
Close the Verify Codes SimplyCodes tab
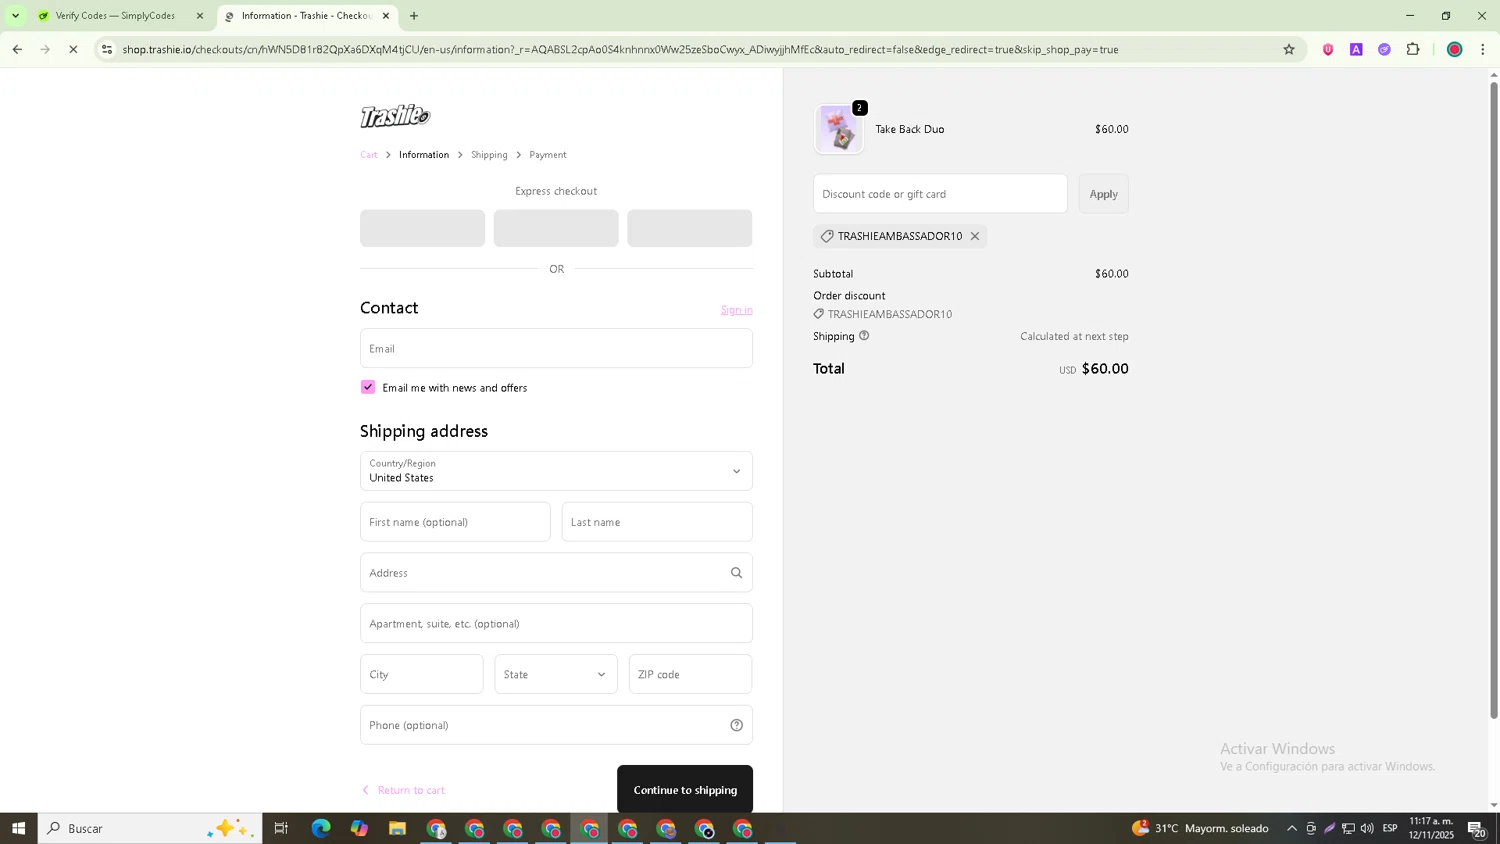(199, 16)
